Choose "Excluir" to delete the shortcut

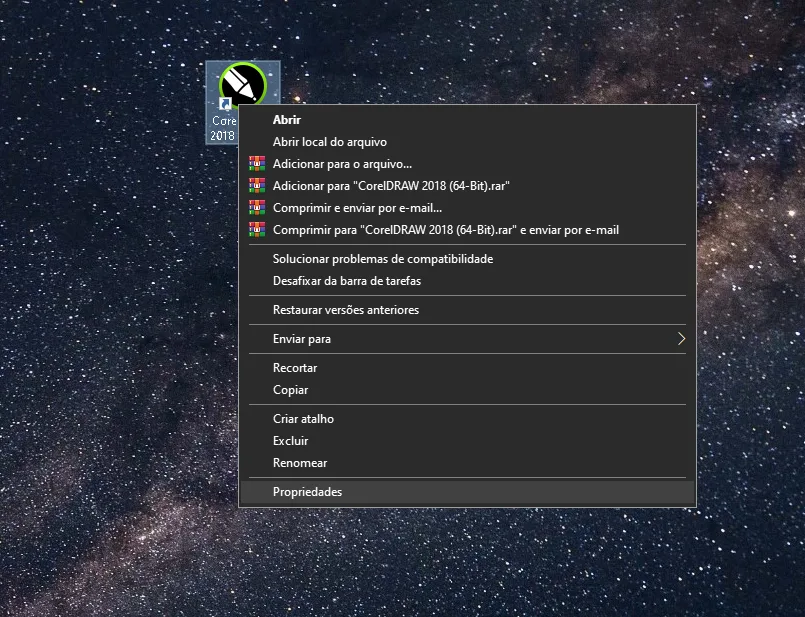click(290, 441)
